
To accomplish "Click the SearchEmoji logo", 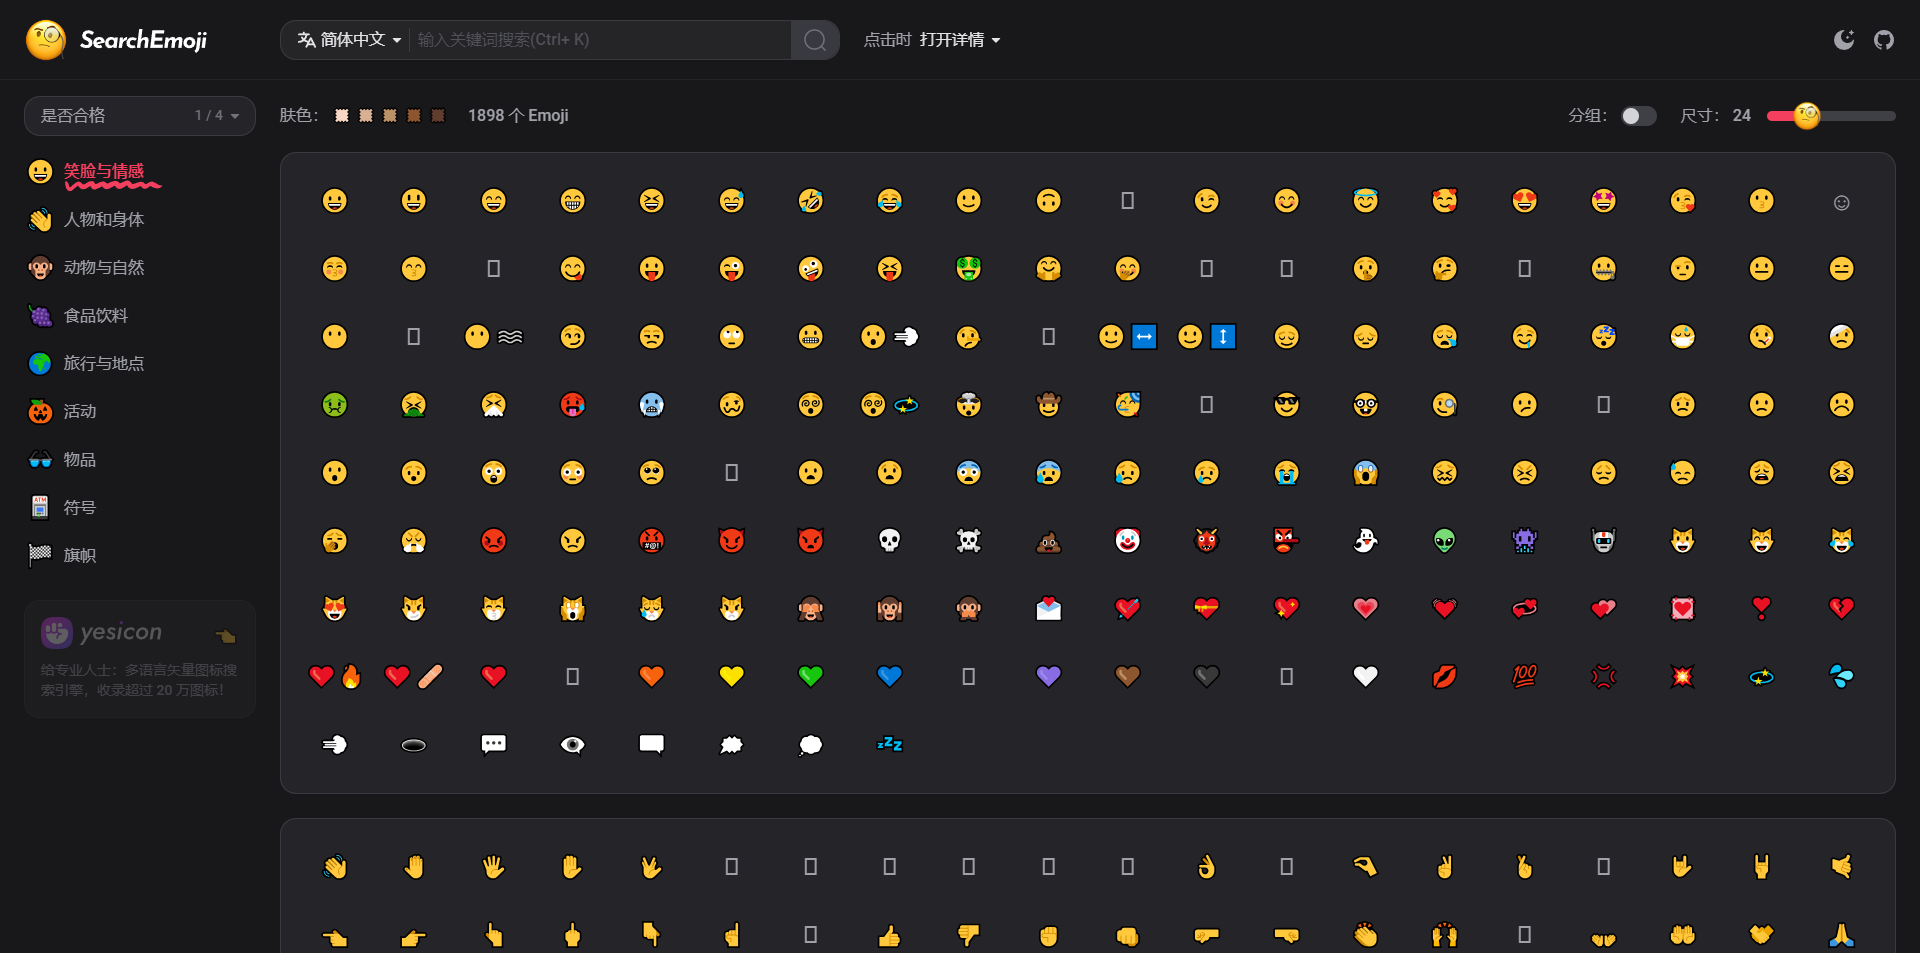I will click(x=116, y=40).
